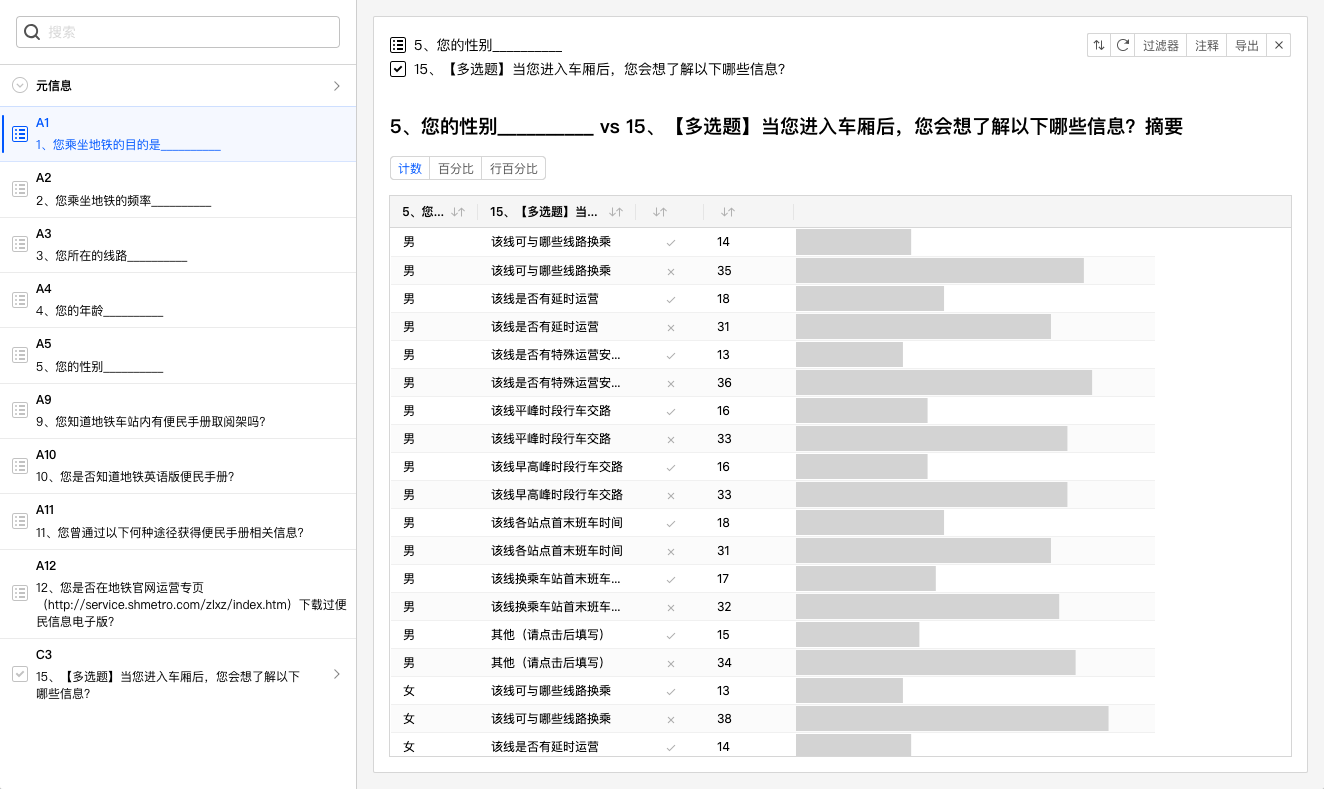Collapse the 元信息 section circle icon

click(x=20, y=86)
